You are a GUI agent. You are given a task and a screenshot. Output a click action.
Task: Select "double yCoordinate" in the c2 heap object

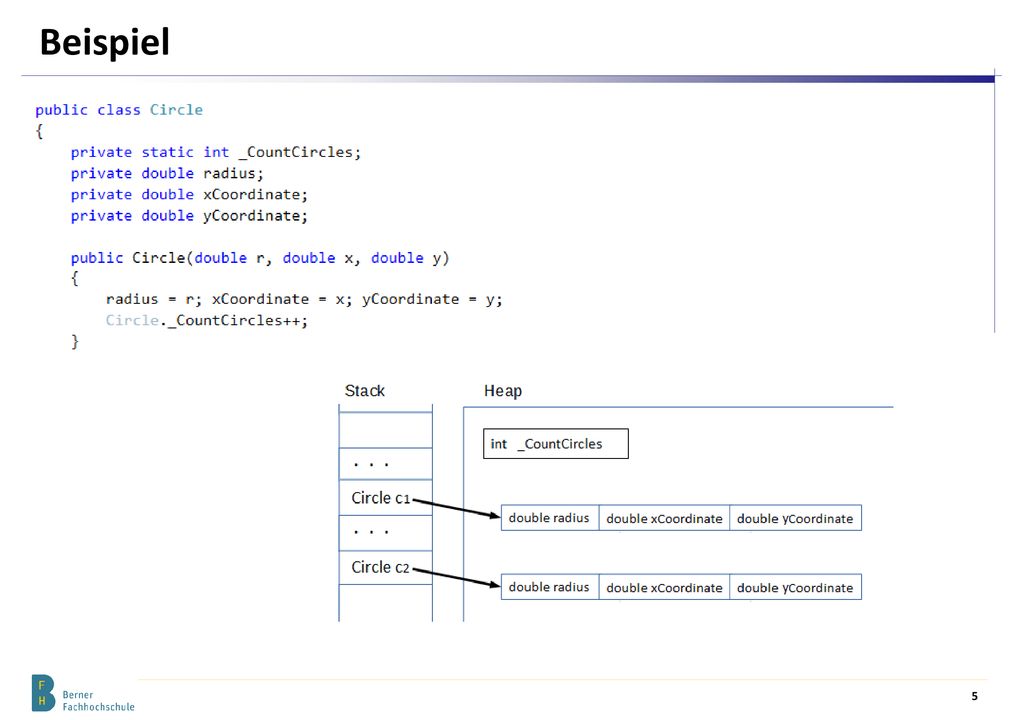(795, 587)
